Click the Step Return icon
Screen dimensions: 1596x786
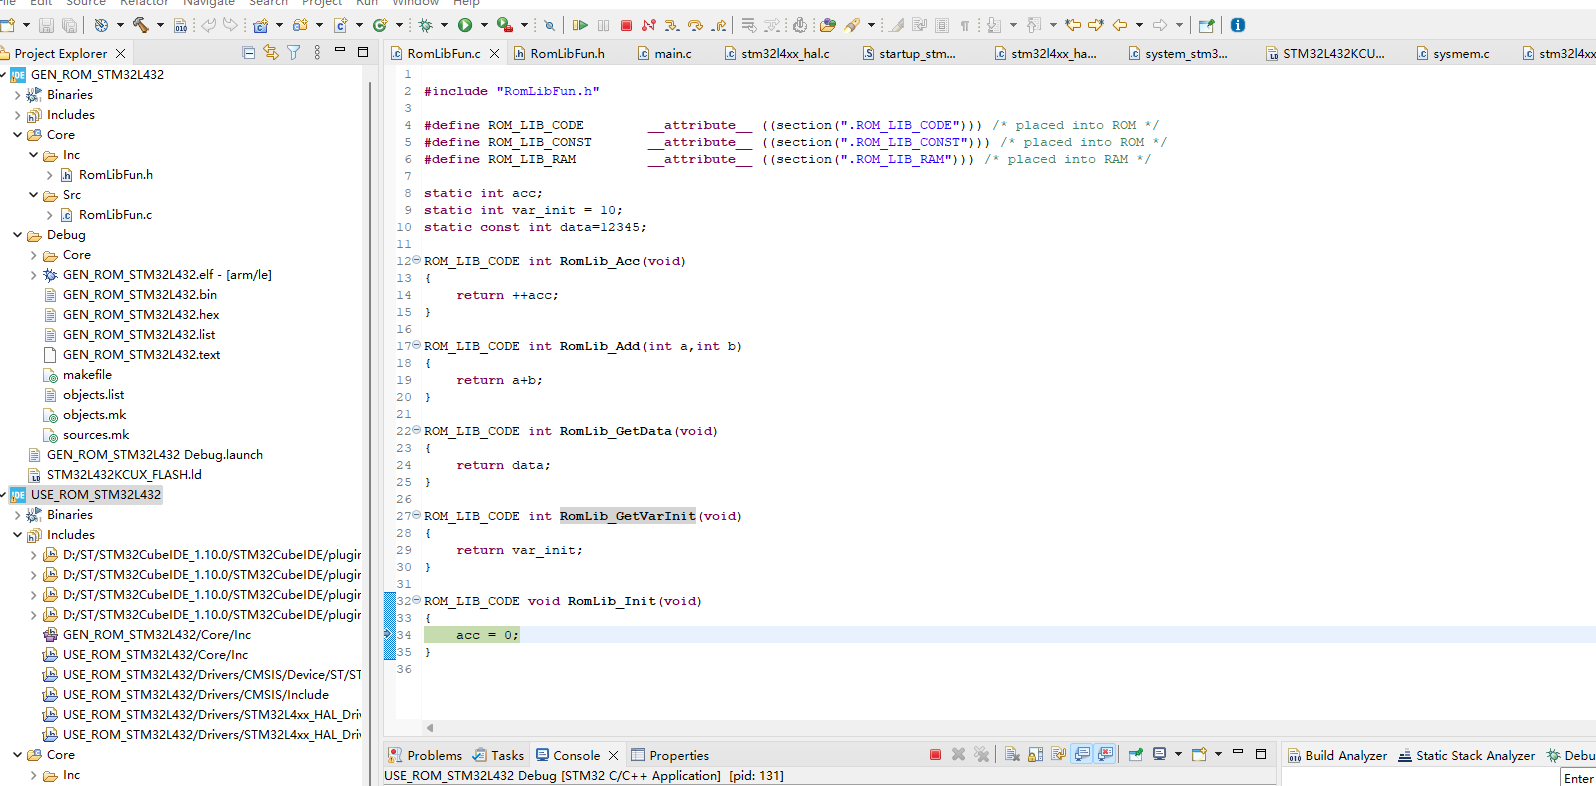[718, 25]
